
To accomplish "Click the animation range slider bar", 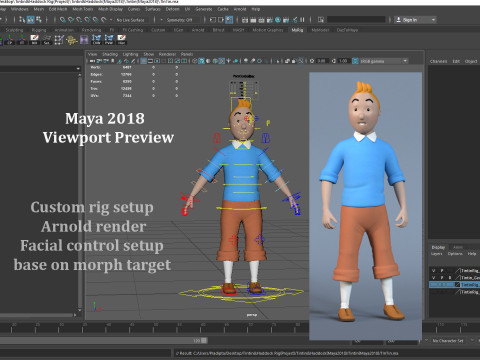I will pos(103,340).
